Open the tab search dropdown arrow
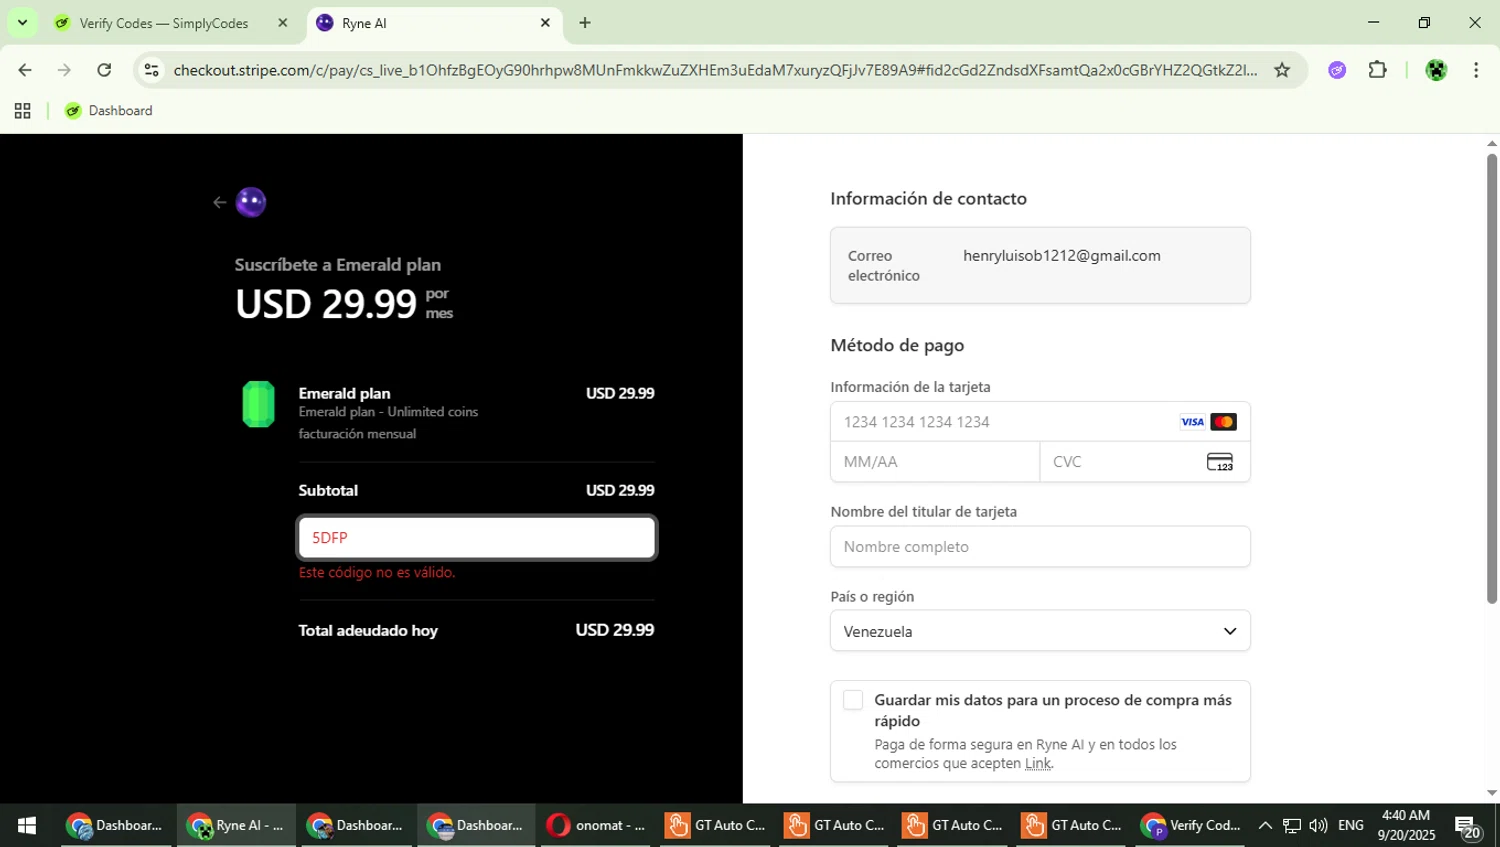This screenshot has width=1500, height=847. pos(22,22)
